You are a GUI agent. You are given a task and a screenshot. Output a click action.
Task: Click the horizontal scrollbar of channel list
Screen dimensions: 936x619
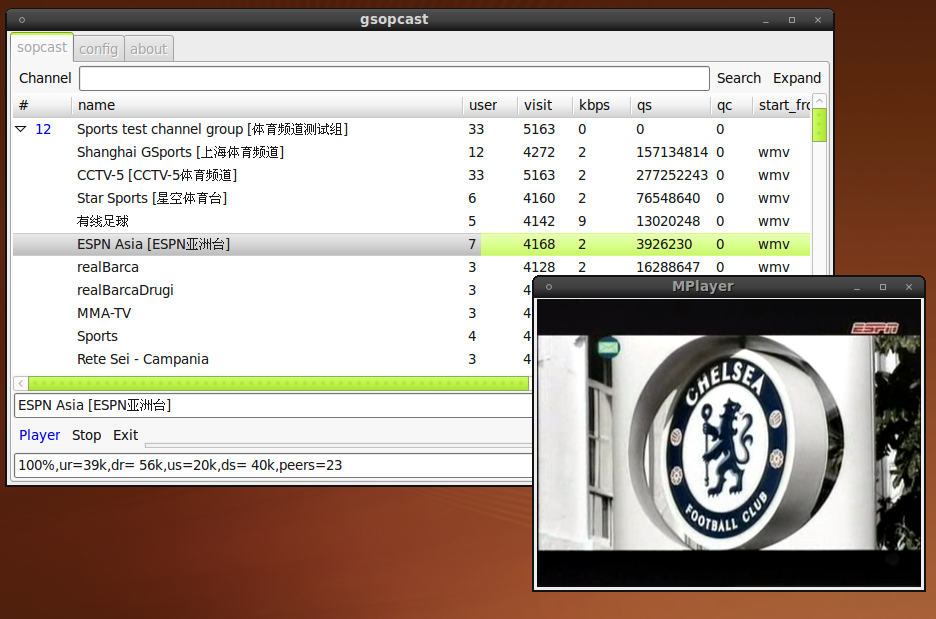click(278, 383)
